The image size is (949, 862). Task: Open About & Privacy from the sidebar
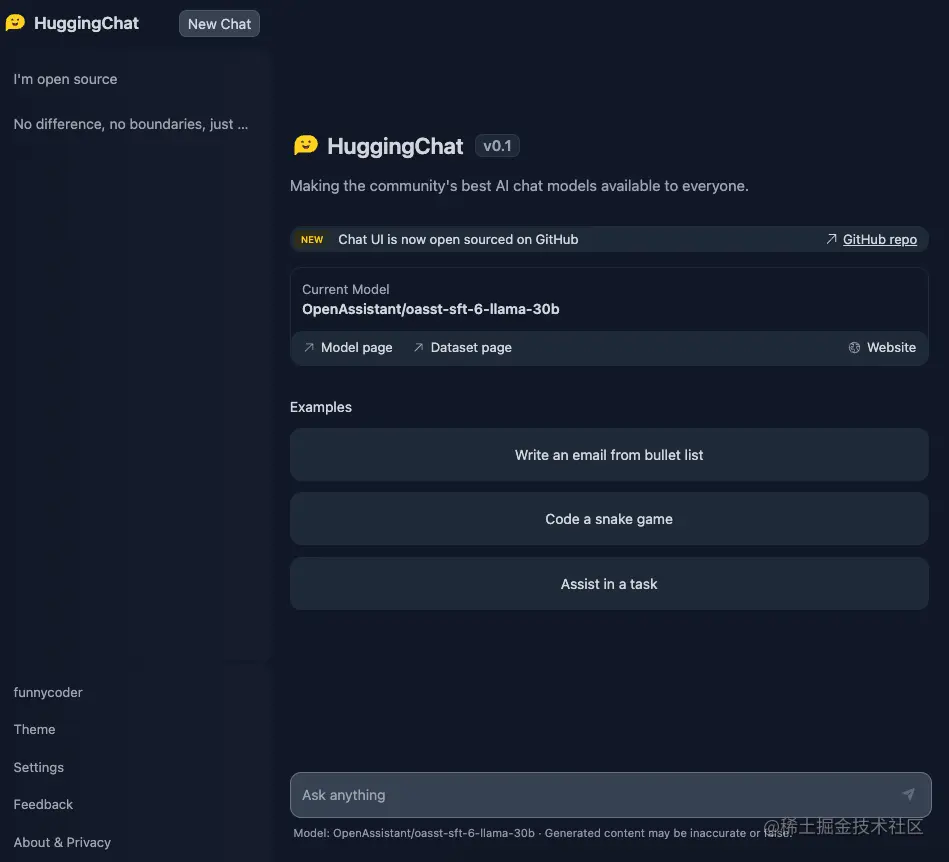[62, 842]
